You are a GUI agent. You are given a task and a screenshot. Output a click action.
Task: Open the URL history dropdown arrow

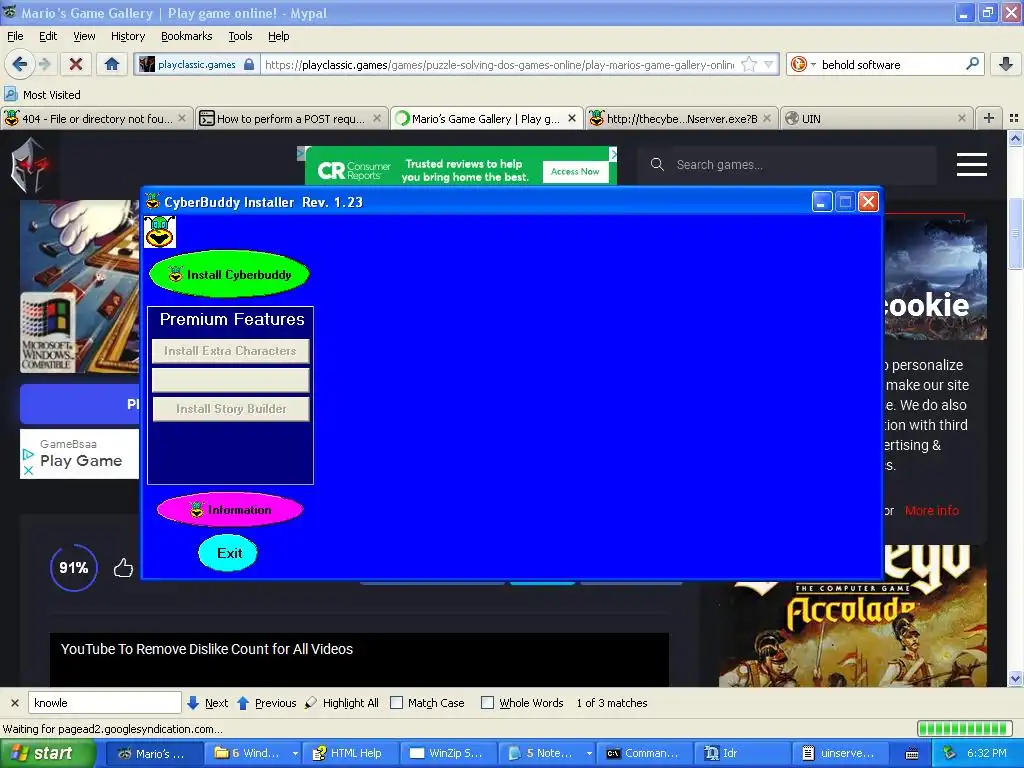click(769, 64)
